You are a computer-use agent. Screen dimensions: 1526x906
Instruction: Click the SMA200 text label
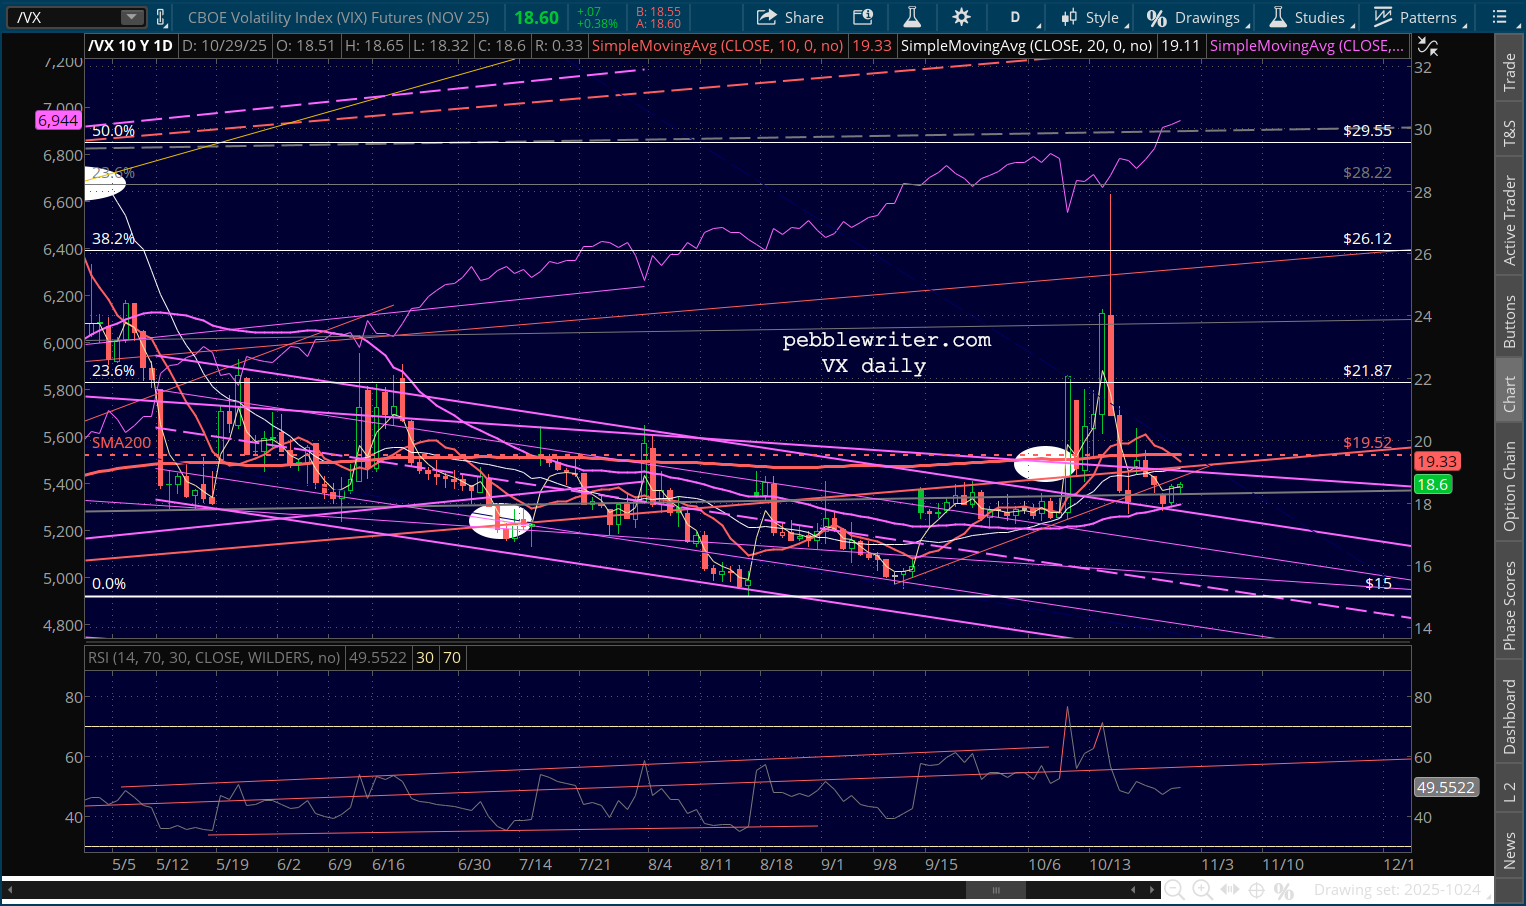tap(122, 442)
